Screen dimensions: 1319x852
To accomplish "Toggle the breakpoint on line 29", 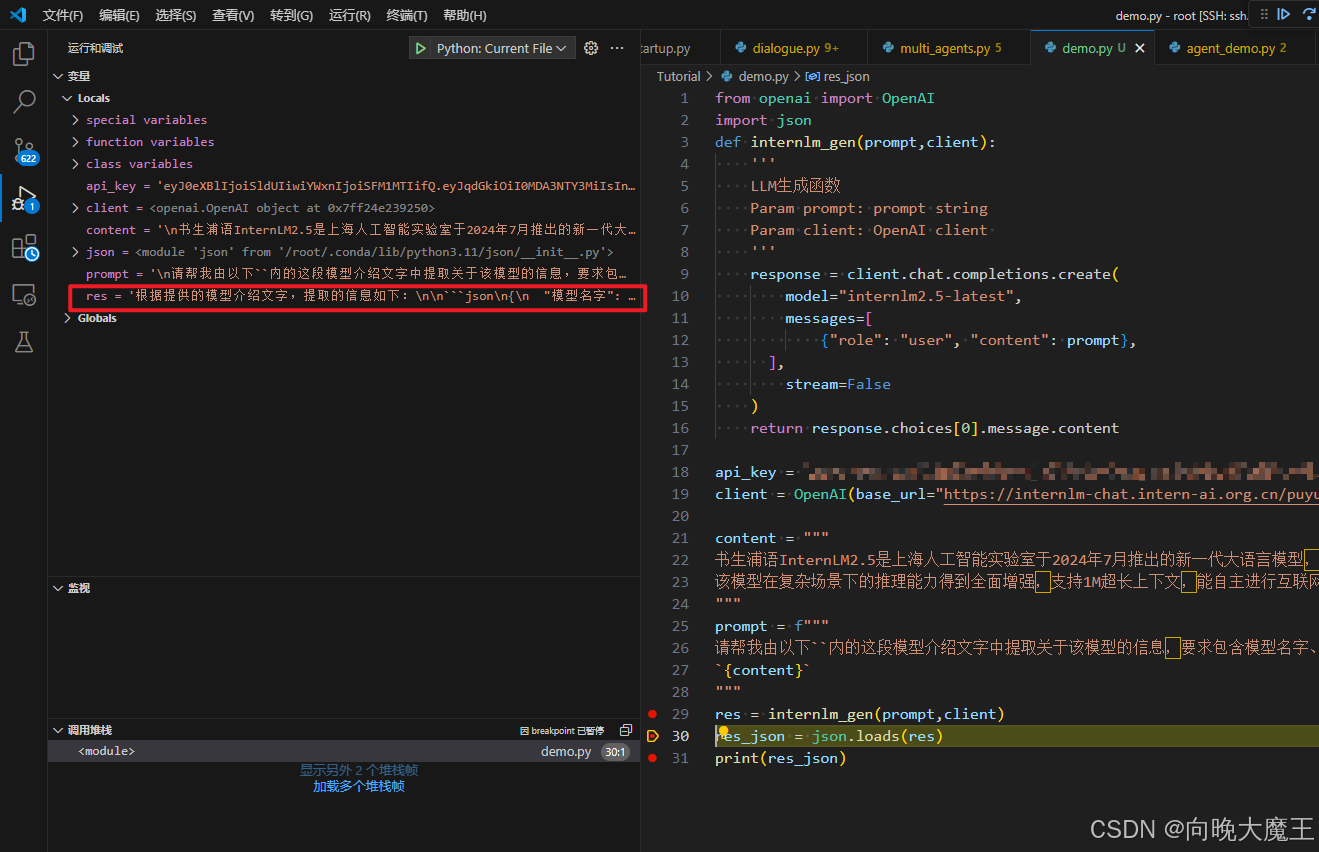I will click(653, 714).
